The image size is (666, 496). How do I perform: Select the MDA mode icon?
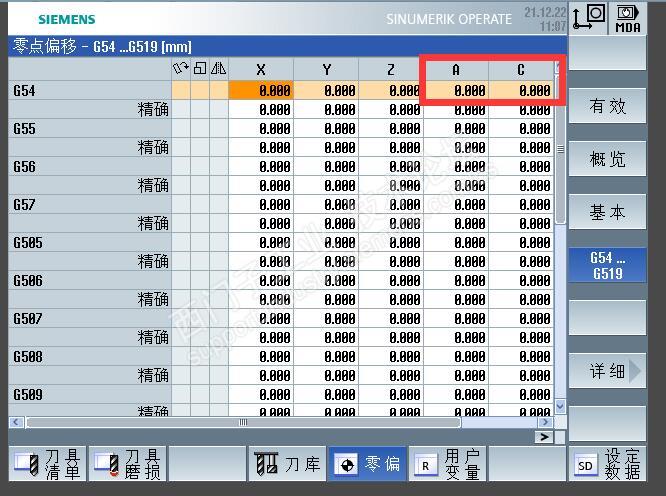[x=628, y=19]
